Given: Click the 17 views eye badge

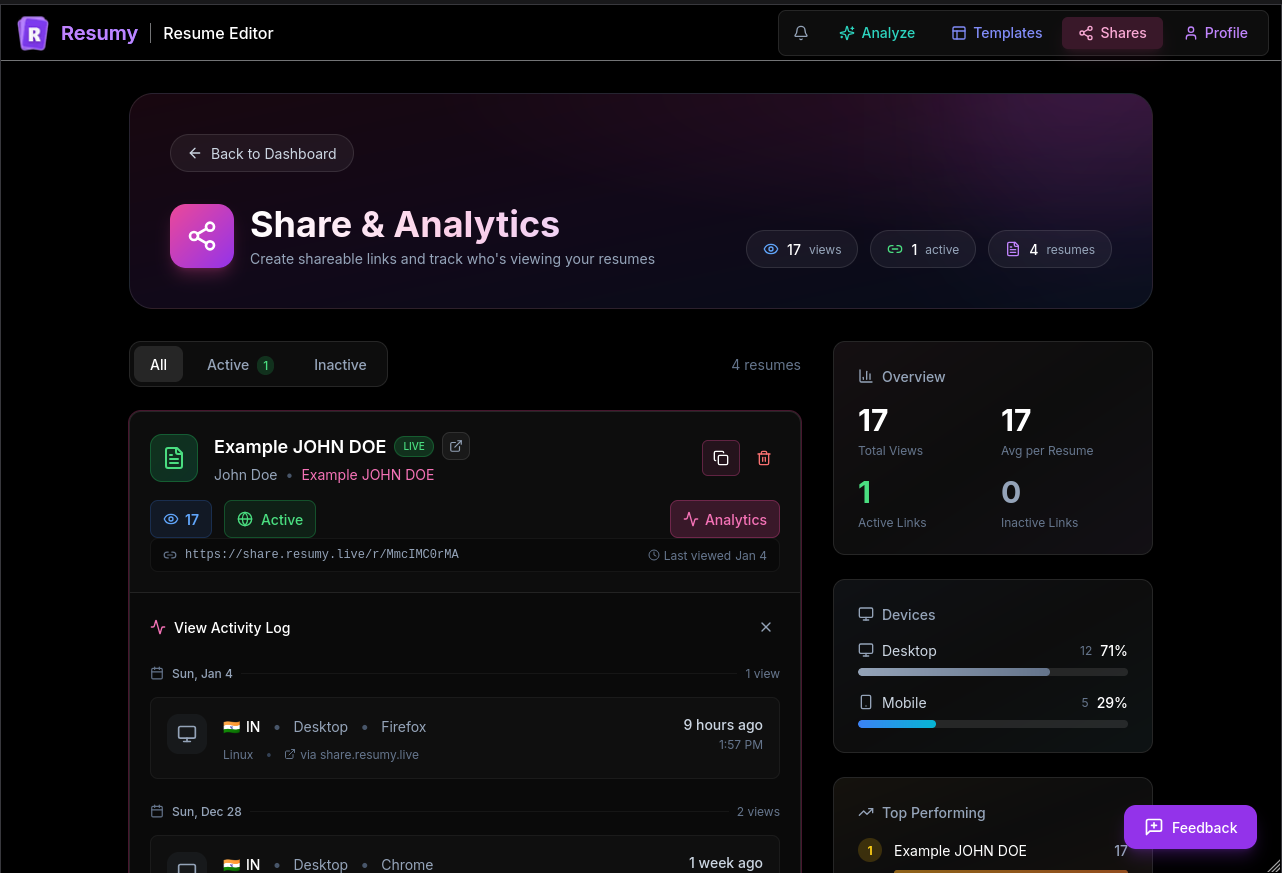Looking at the screenshot, I should point(181,519).
